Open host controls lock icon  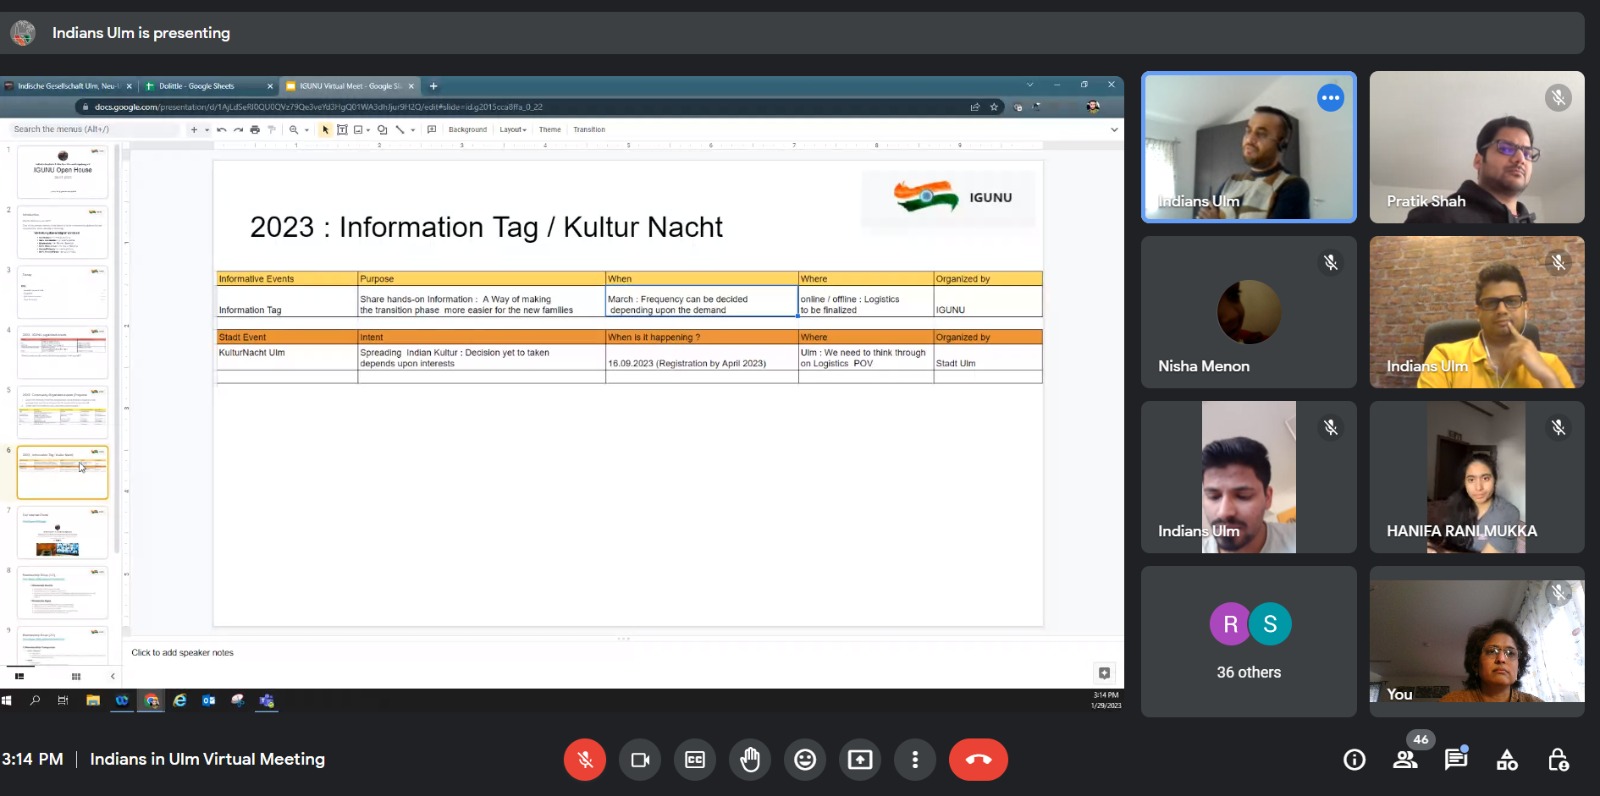click(x=1558, y=760)
